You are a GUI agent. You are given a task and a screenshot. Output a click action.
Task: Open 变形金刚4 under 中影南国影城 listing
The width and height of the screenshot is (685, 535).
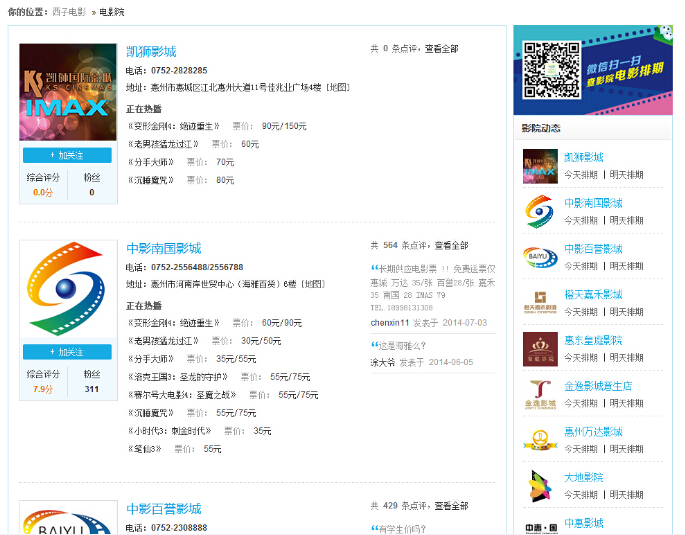pos(173,323)
